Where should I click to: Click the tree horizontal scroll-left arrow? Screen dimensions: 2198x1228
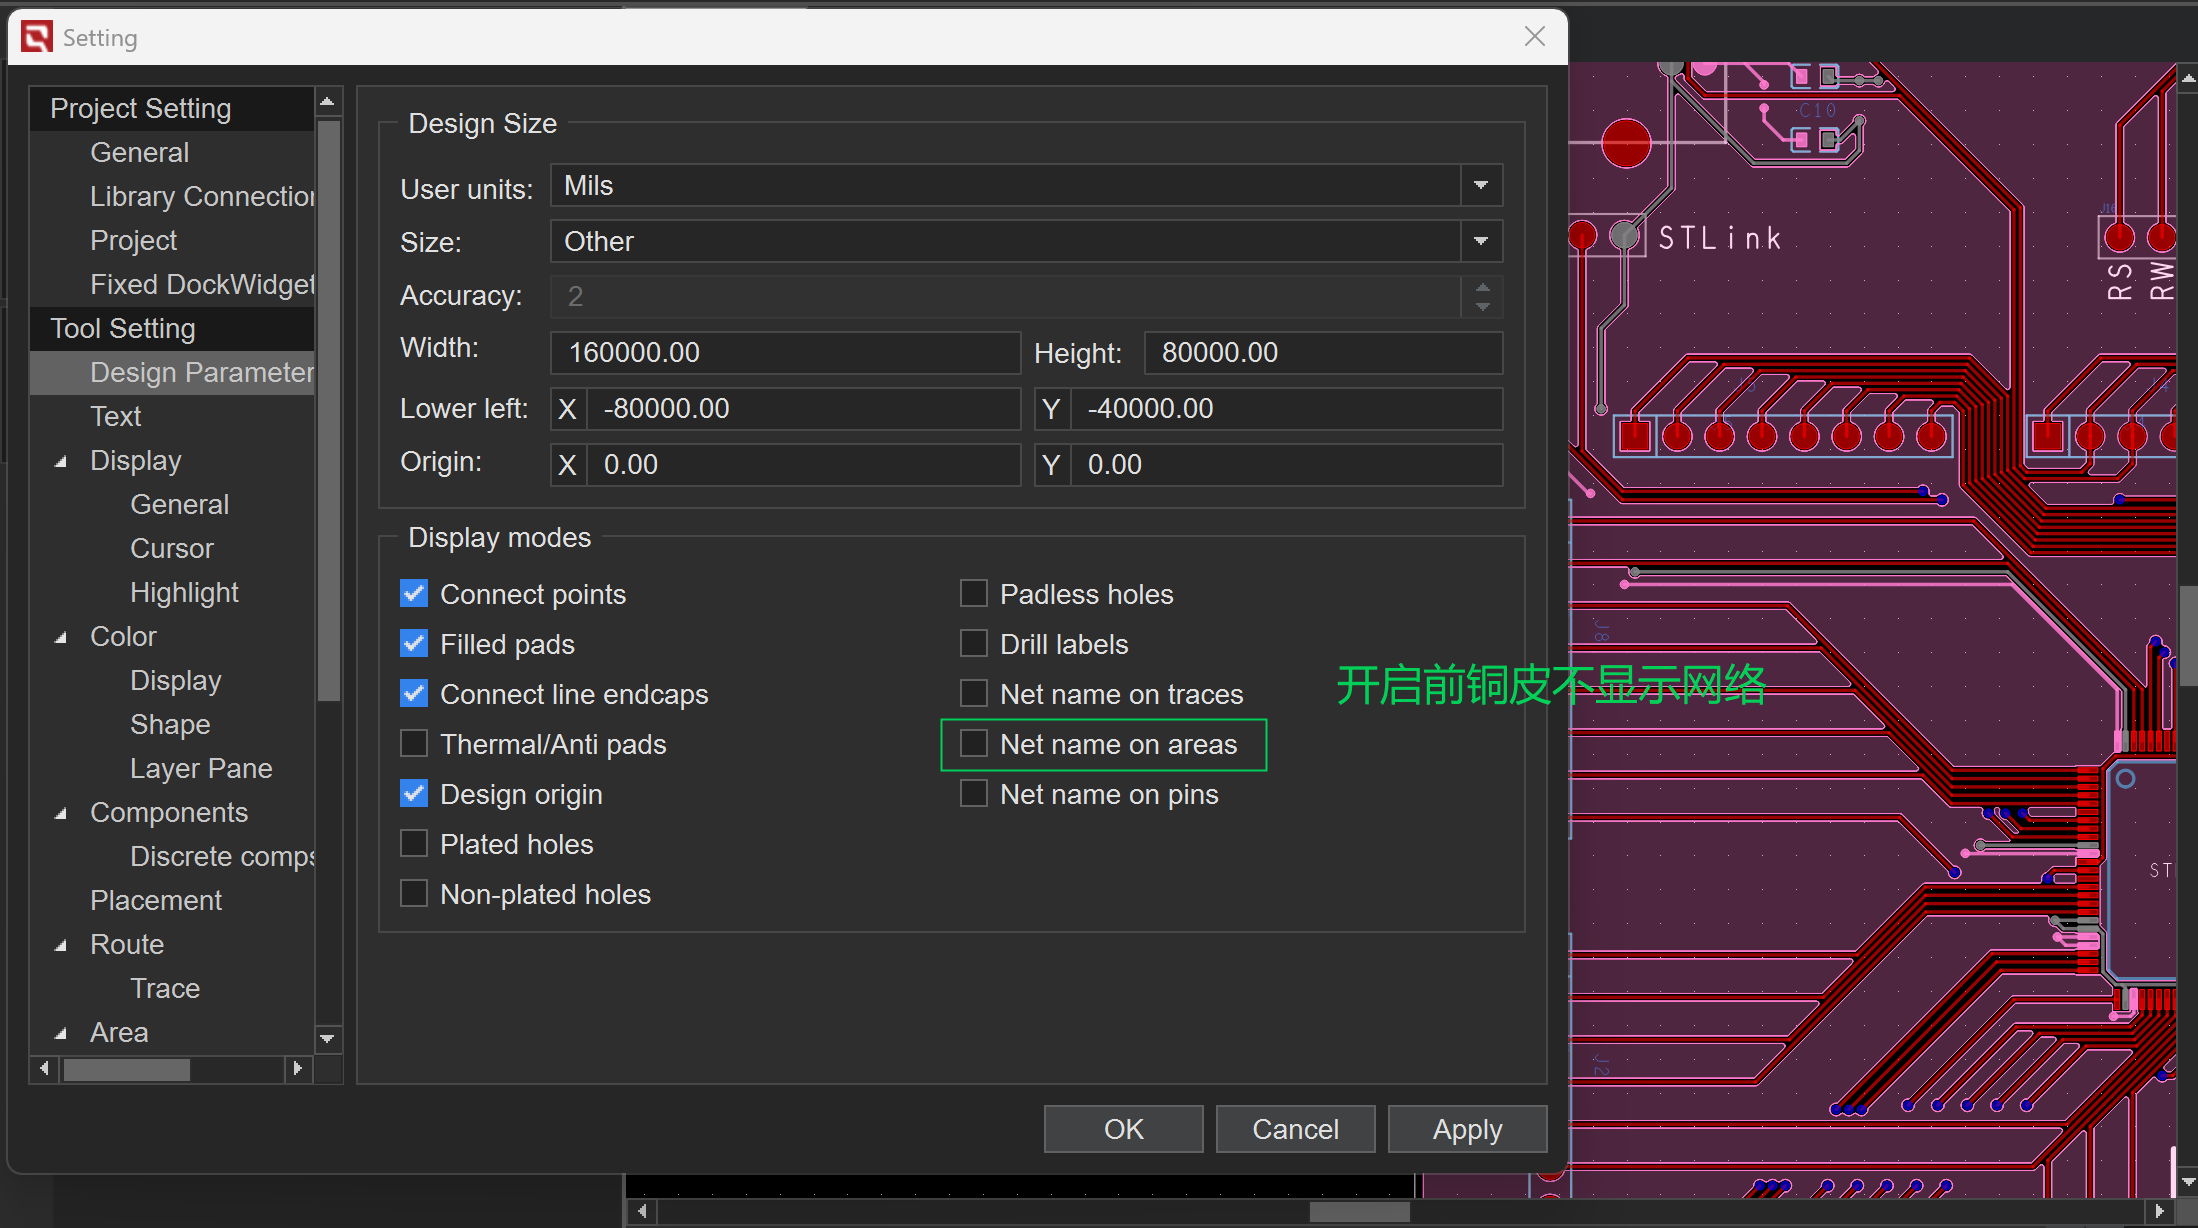pyautogui.click(x=44, y=1068)
